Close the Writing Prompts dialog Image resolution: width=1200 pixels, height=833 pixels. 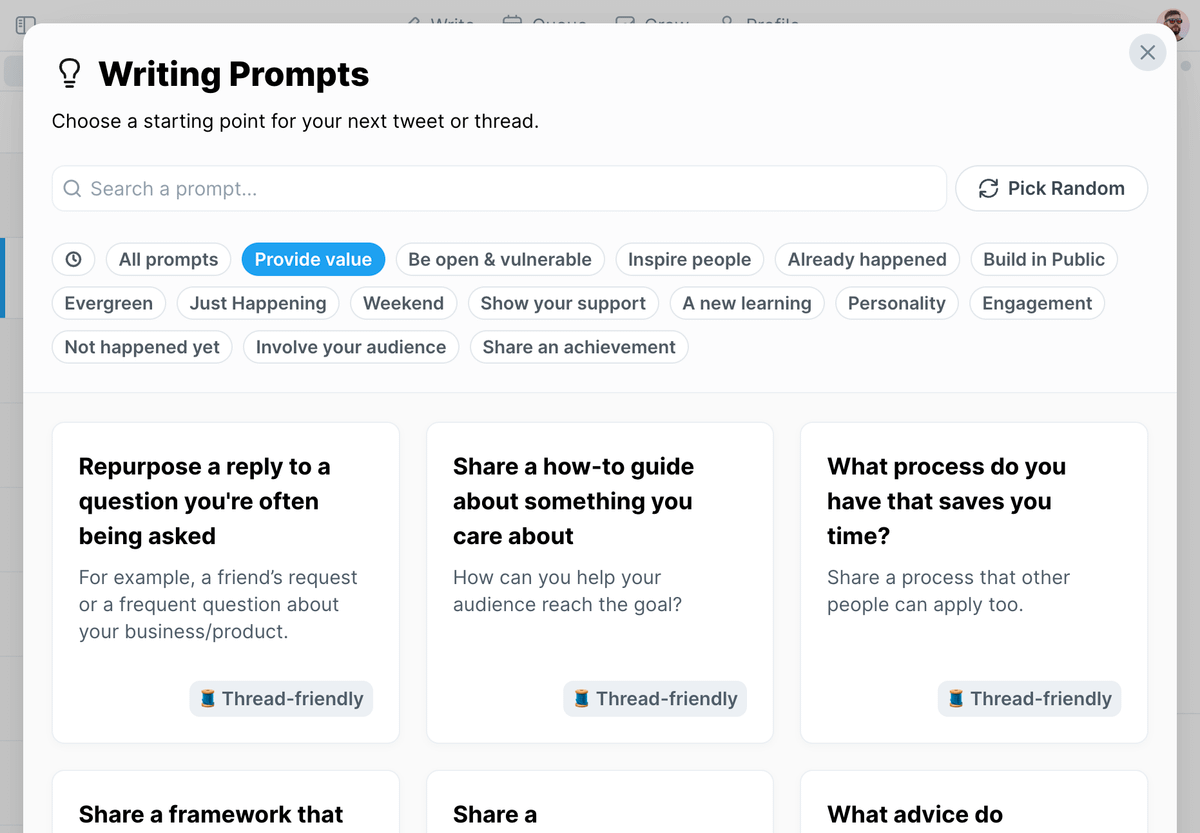pyautogui.click(x=1147, y=53)
